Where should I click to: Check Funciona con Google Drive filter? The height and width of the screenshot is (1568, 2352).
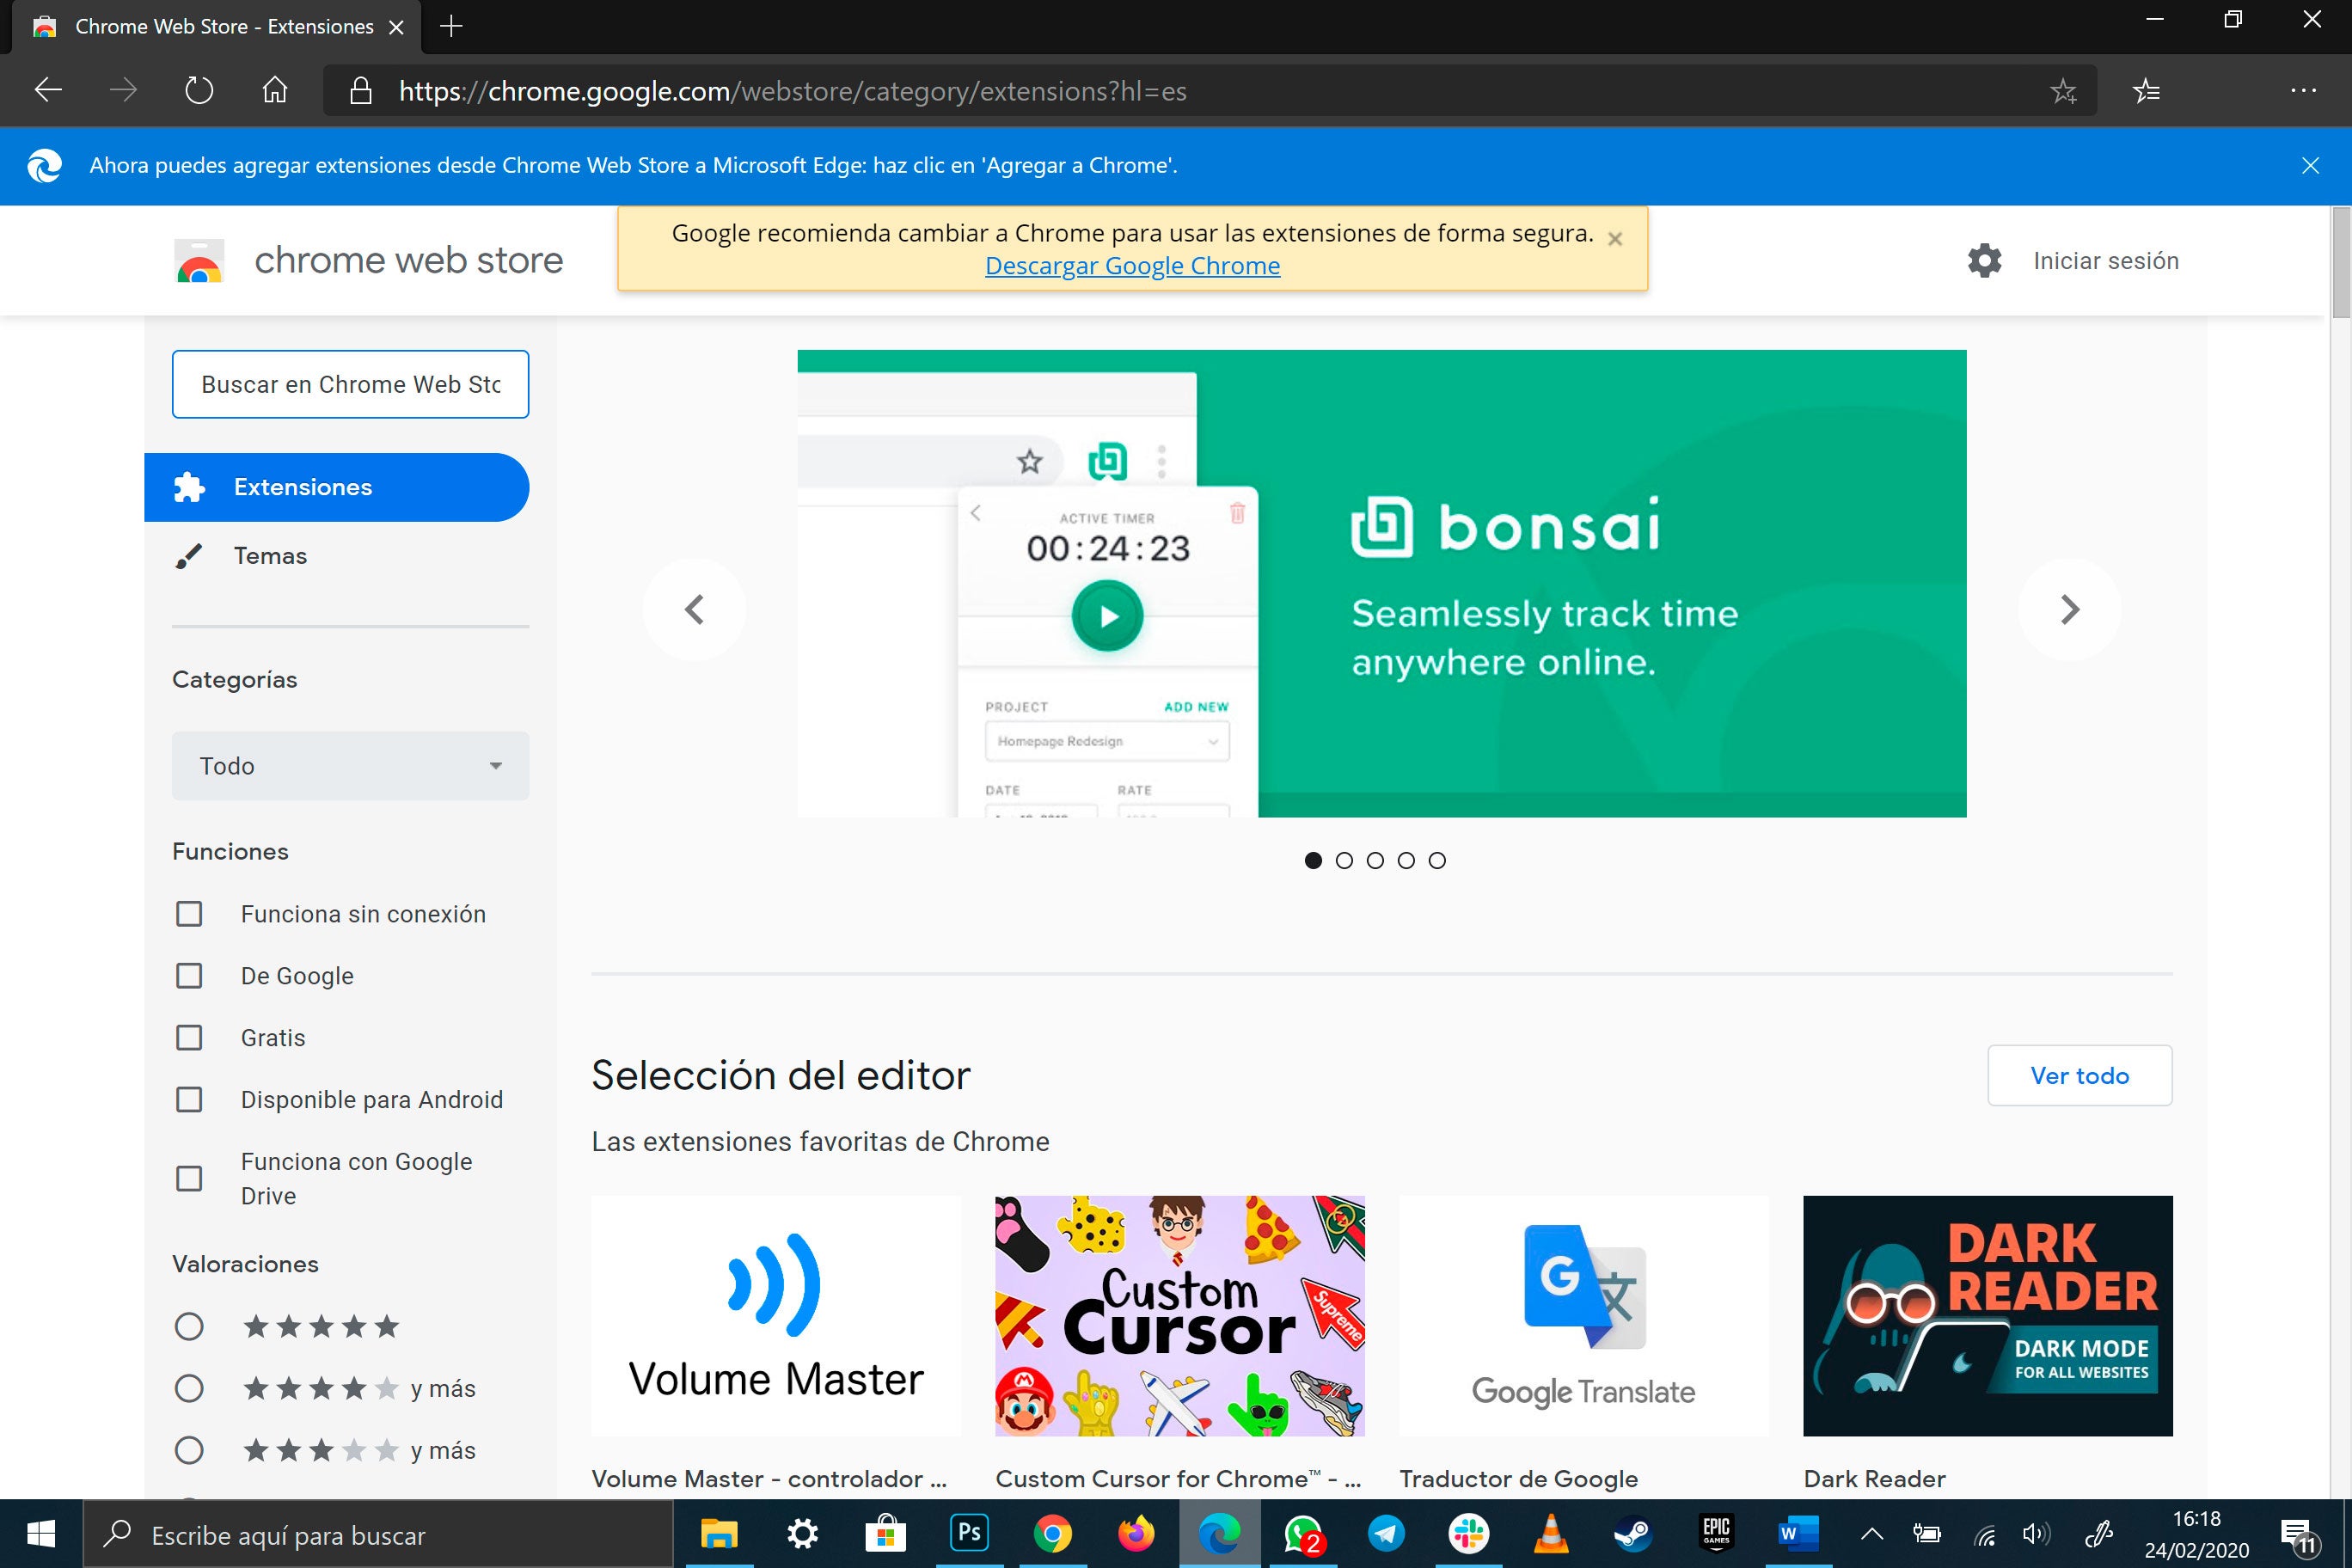coord(189,1179)
